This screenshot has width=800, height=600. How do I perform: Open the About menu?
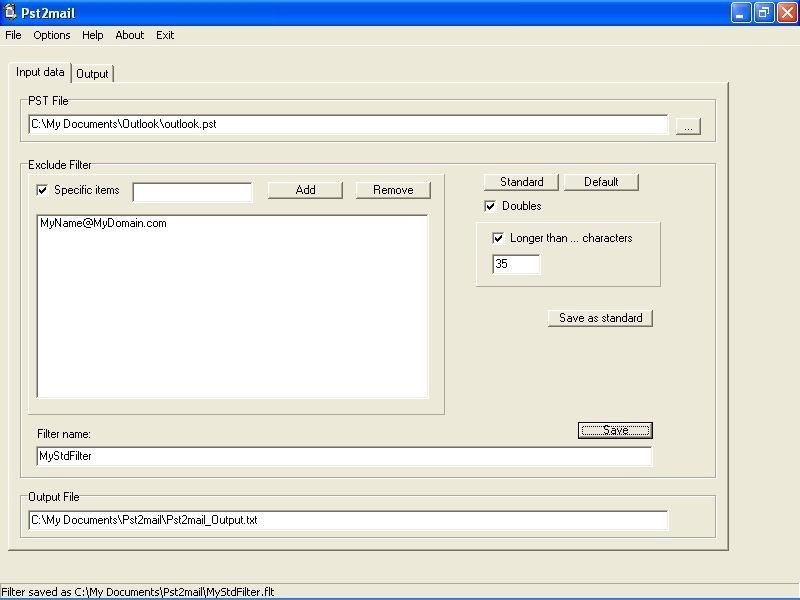[x=130, y=35]
